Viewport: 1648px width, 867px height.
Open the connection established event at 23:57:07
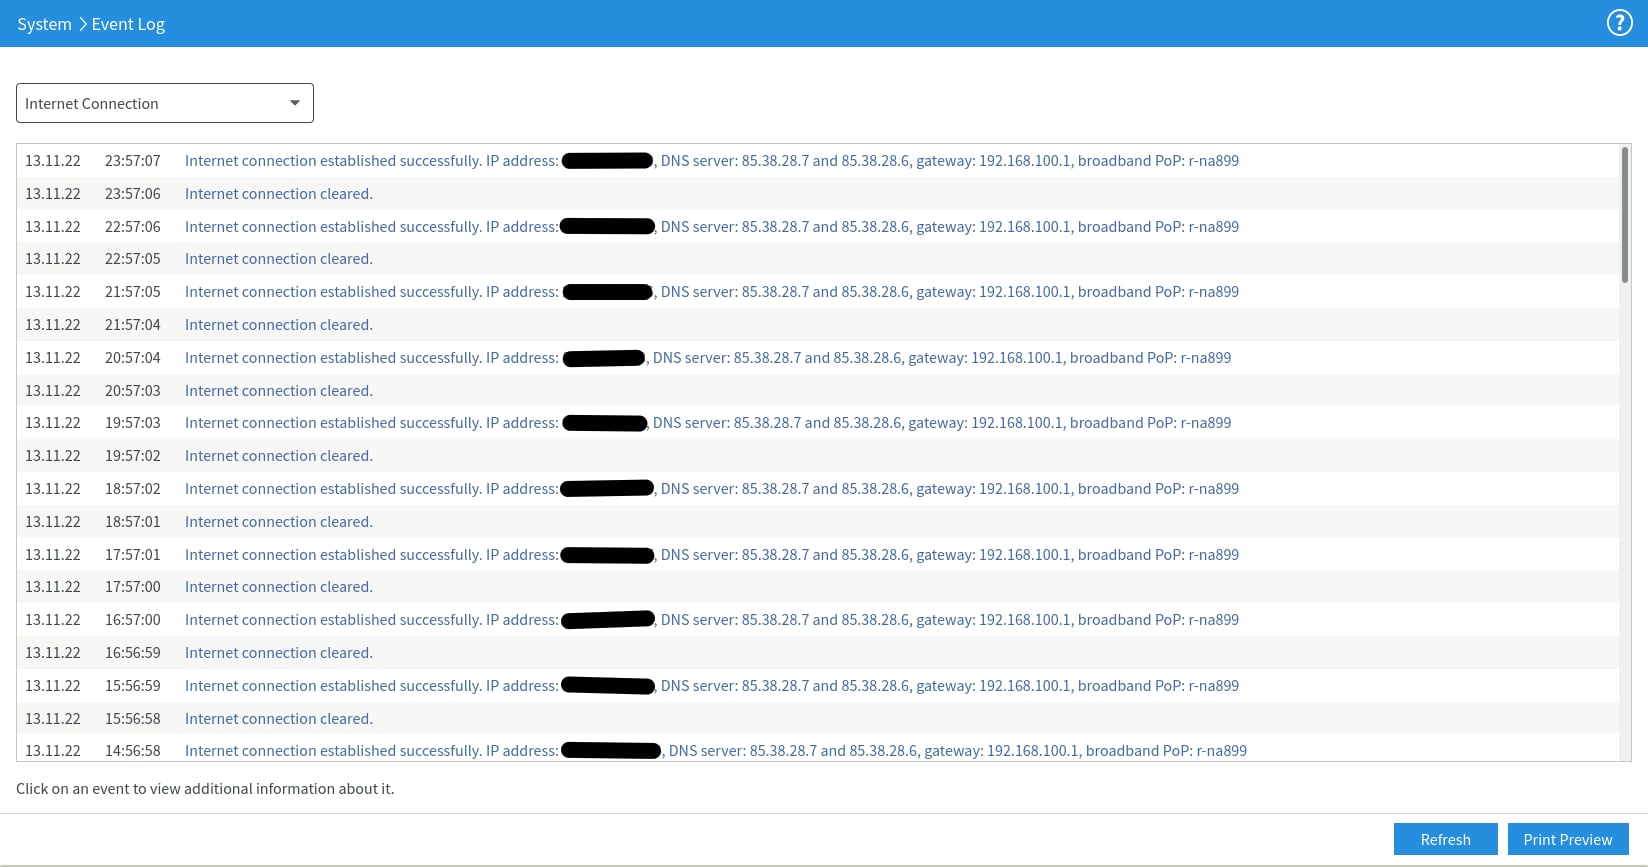coord(818,161)
